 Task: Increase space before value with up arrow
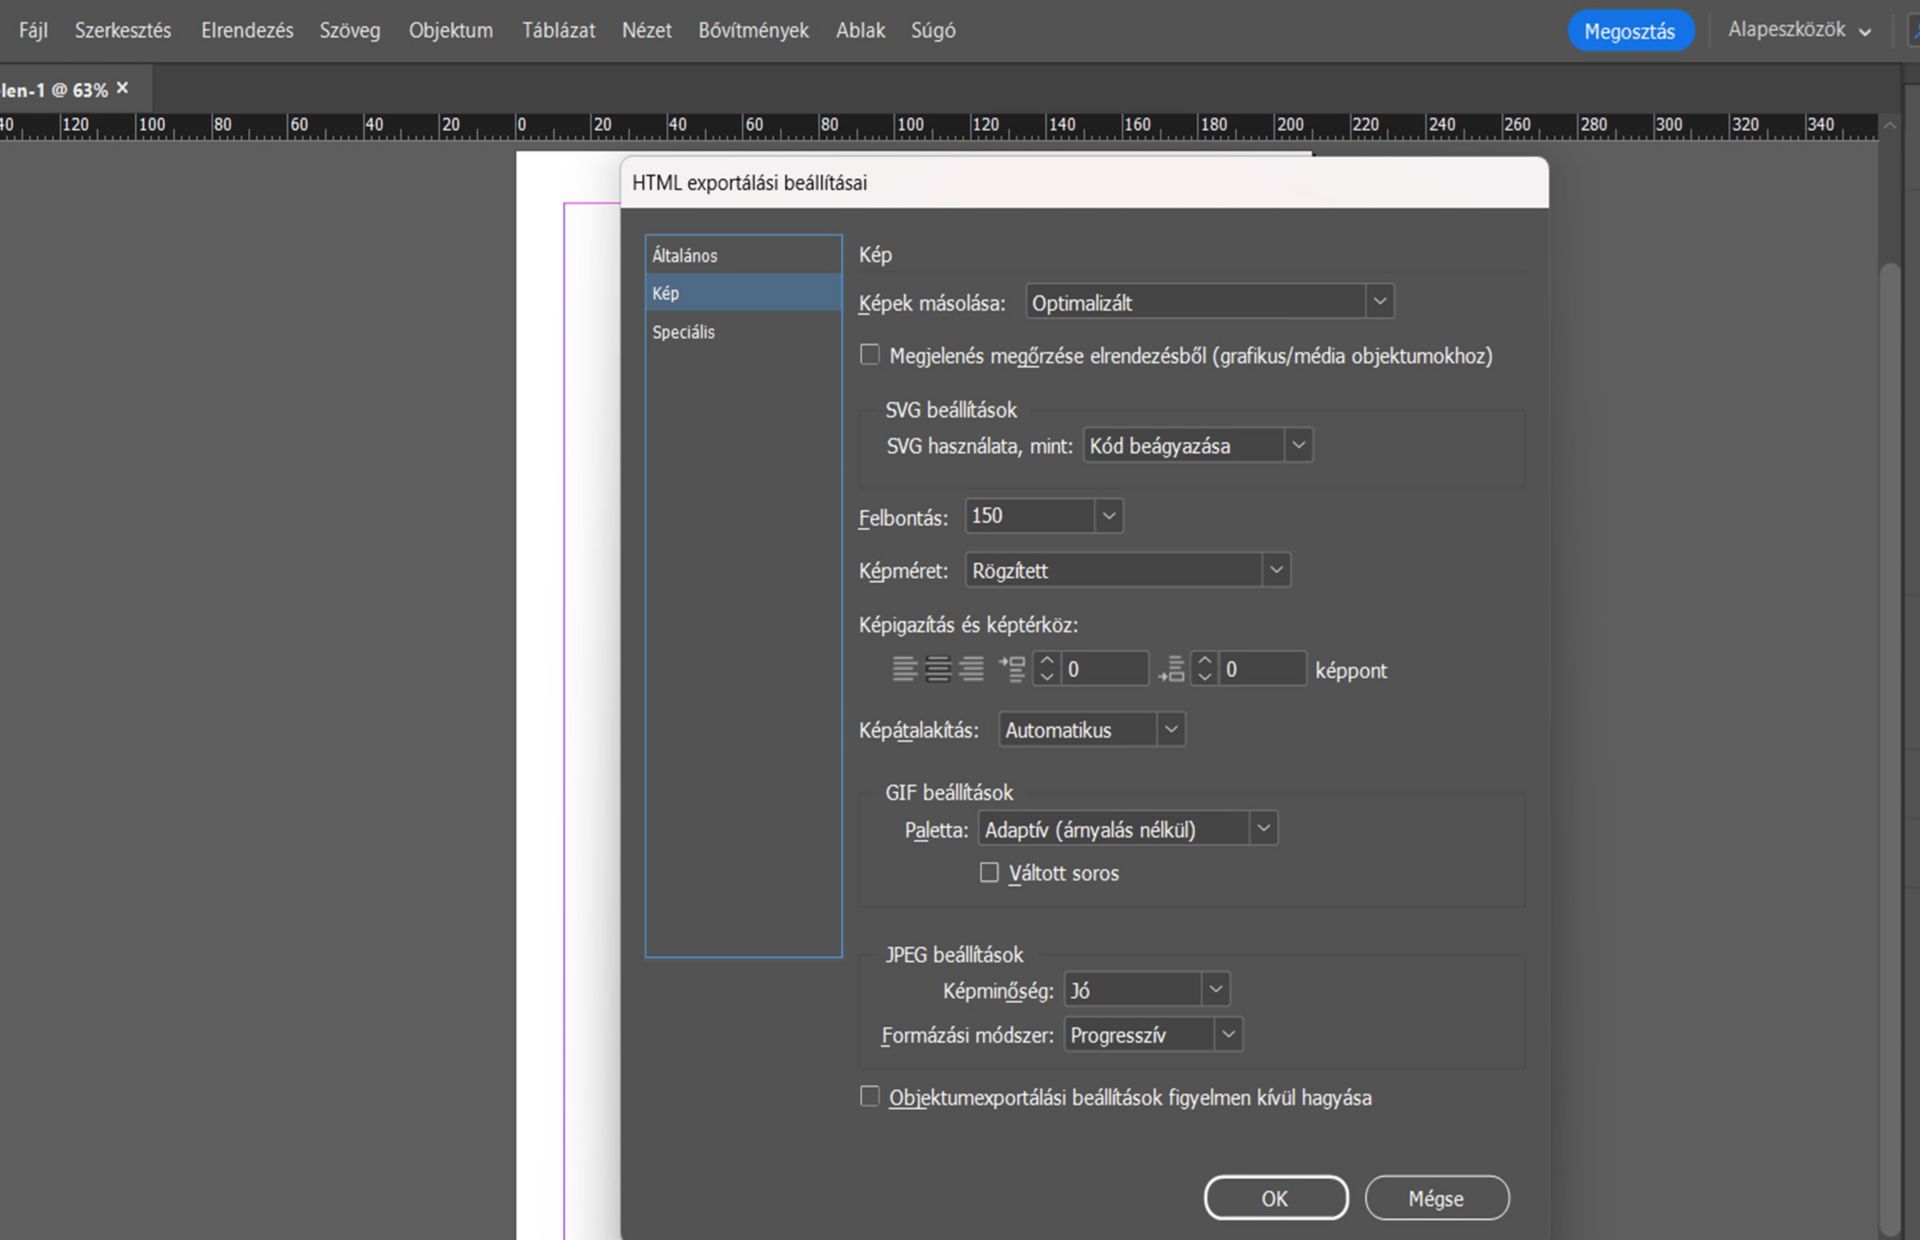click(1047, 661)
